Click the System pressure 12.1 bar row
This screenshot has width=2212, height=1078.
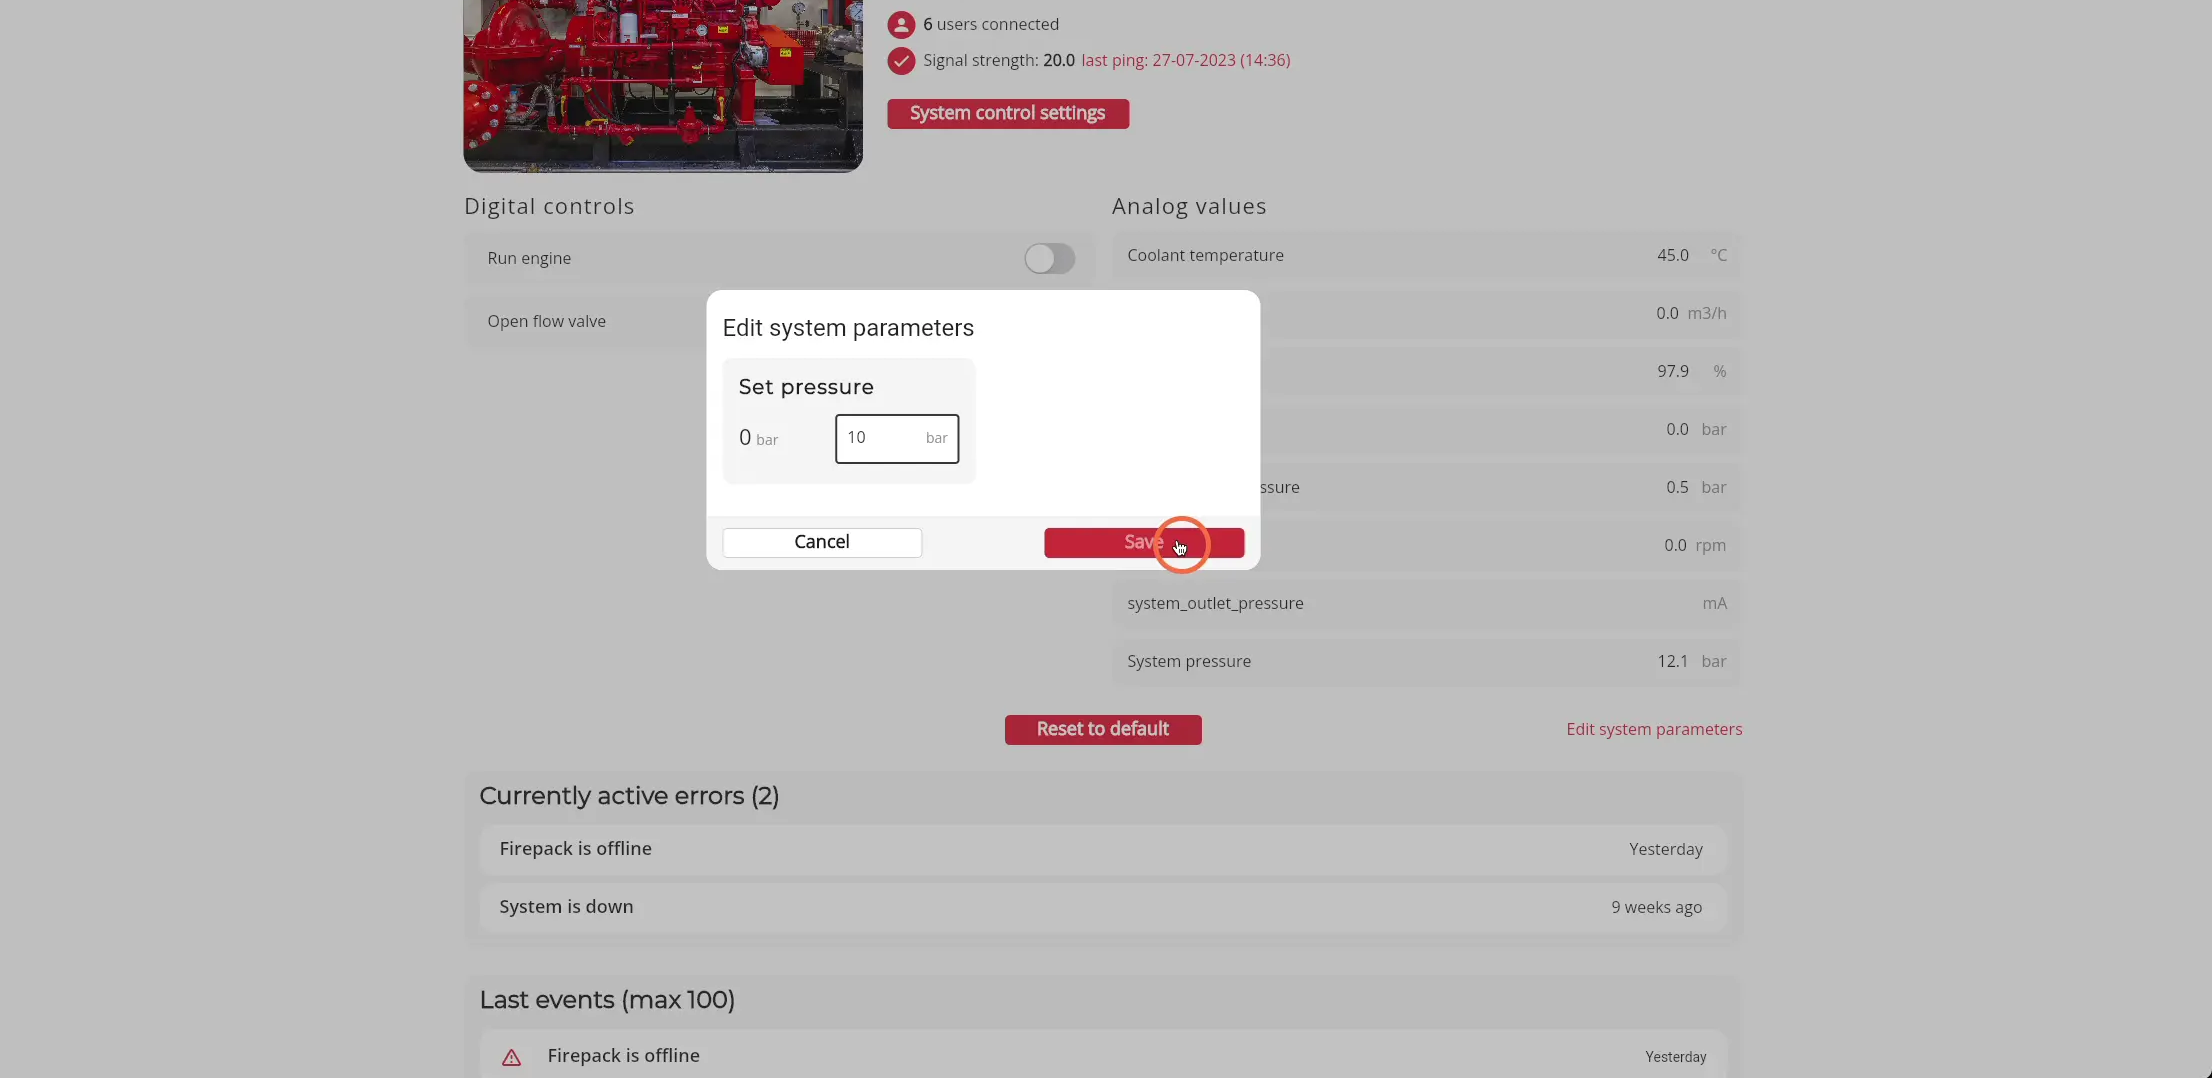(x=1427, y=661)
